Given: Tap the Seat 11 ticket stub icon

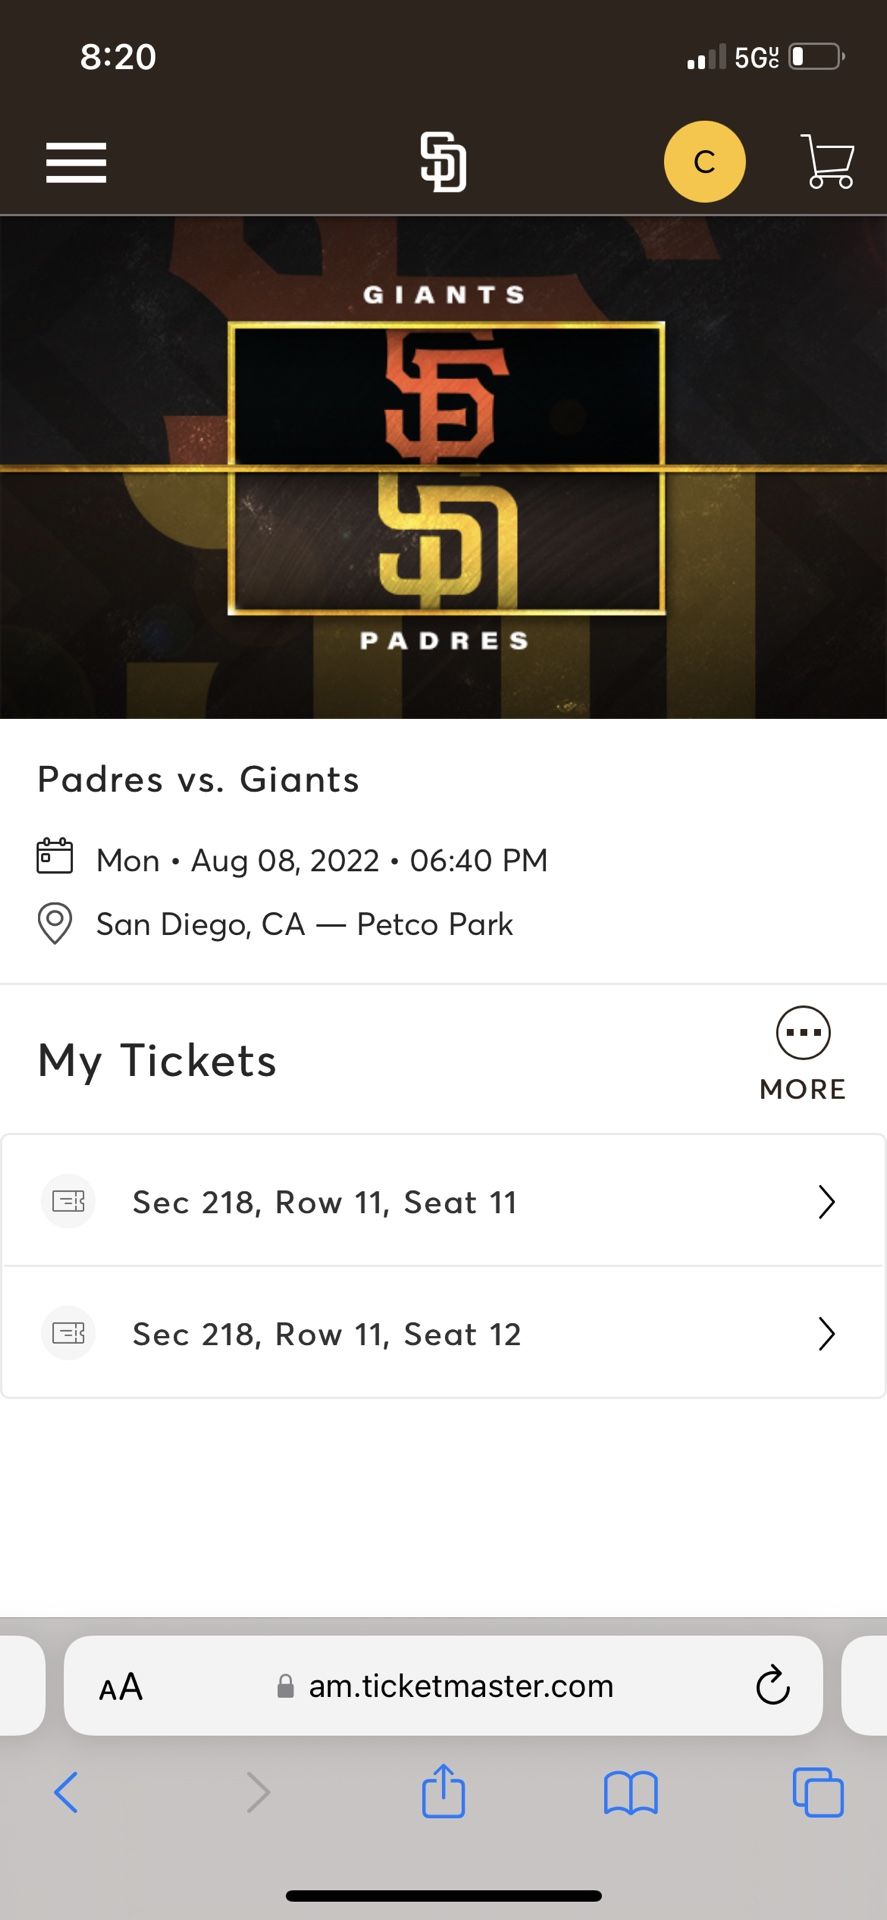Looking at the screenshot, I should (68, 1201).
